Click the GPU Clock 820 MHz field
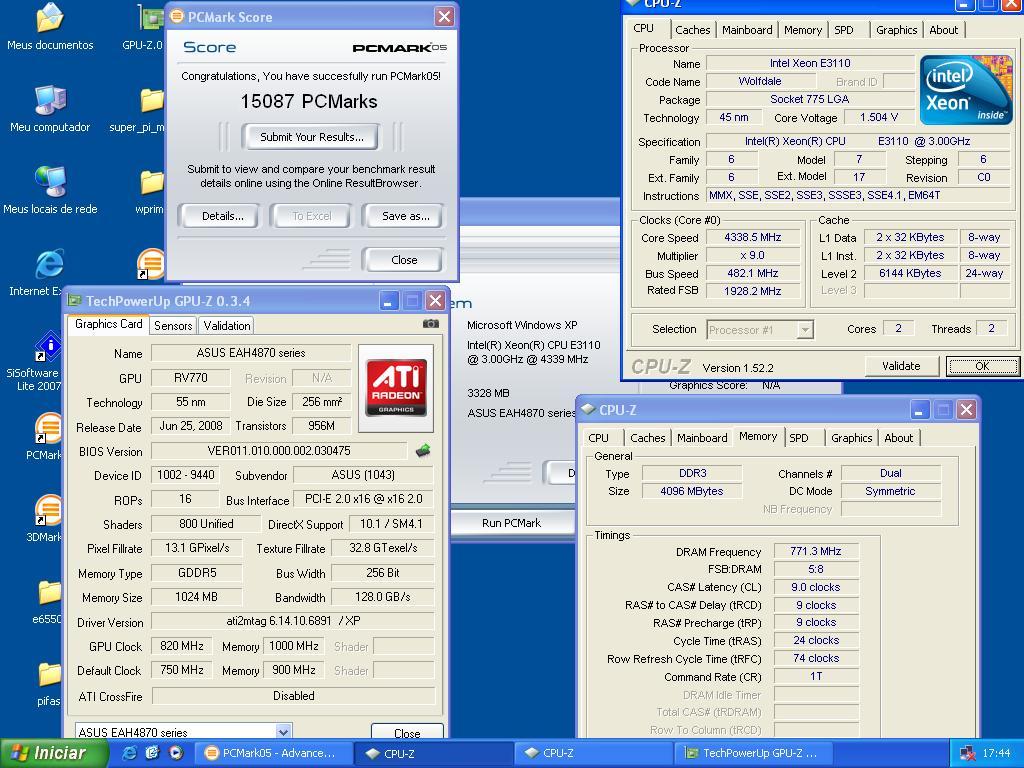This screenshot has height=768, width=1024. click(182, 647)
